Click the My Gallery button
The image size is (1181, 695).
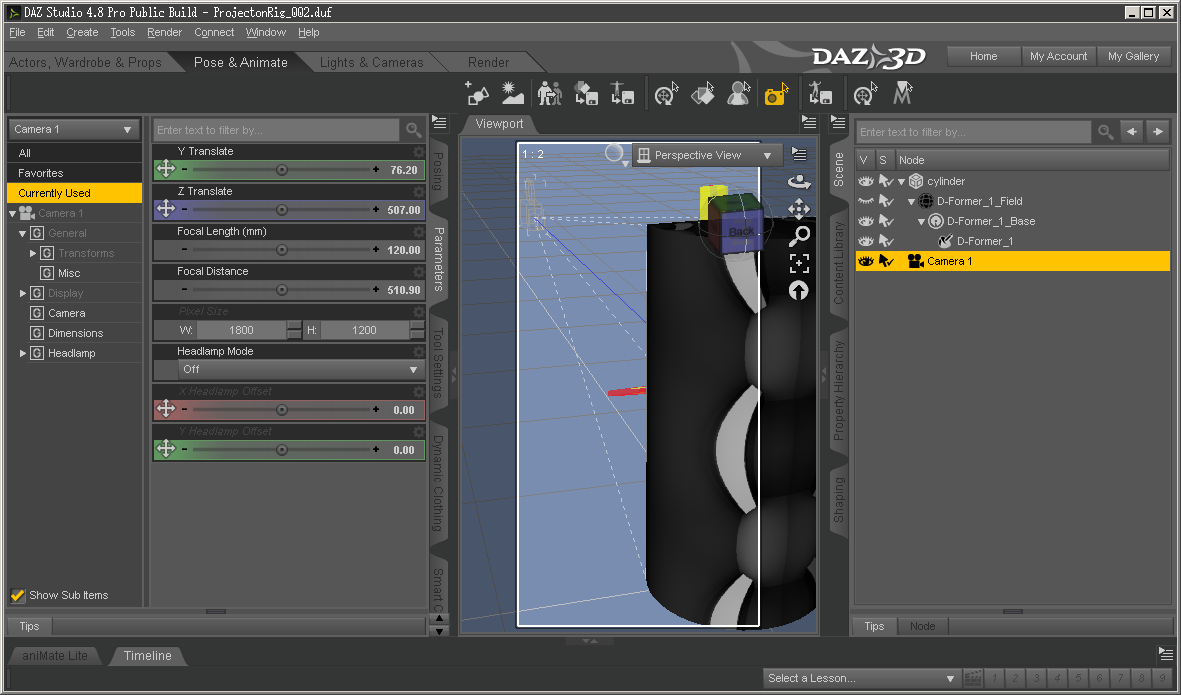(x=1134, y=56)
